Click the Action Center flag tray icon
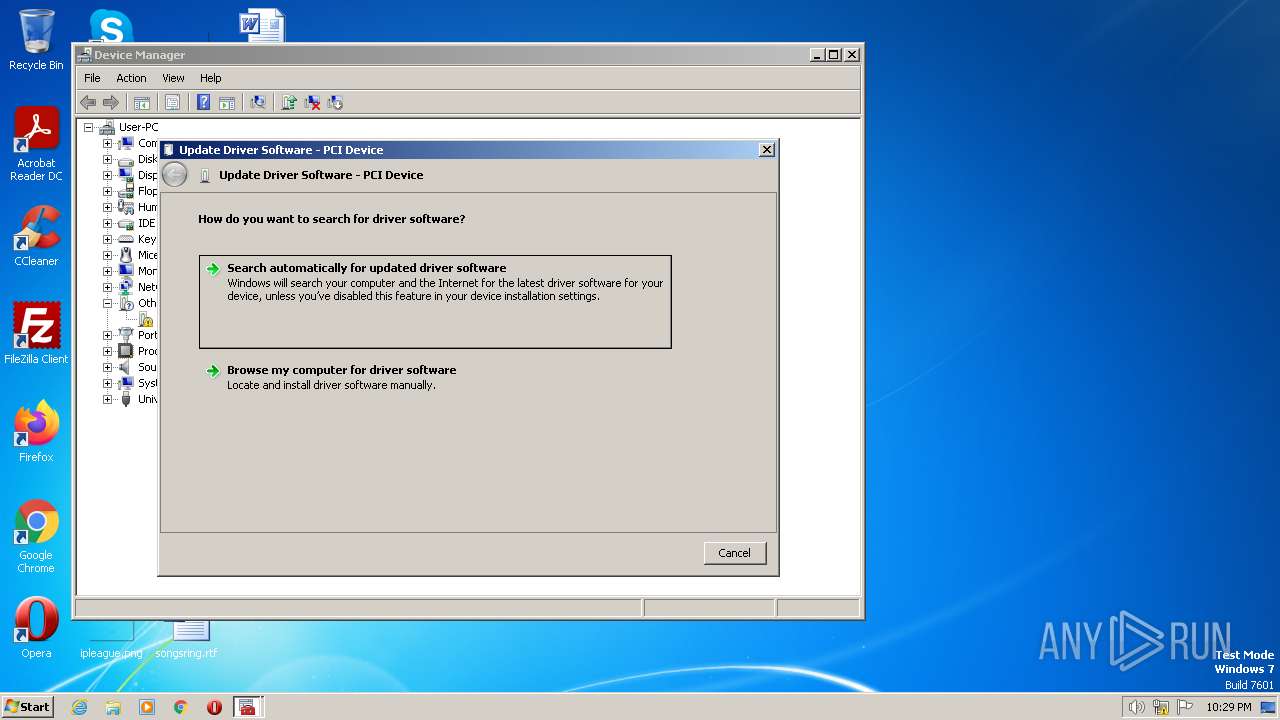The image size is (1280, 720). 1185,707
